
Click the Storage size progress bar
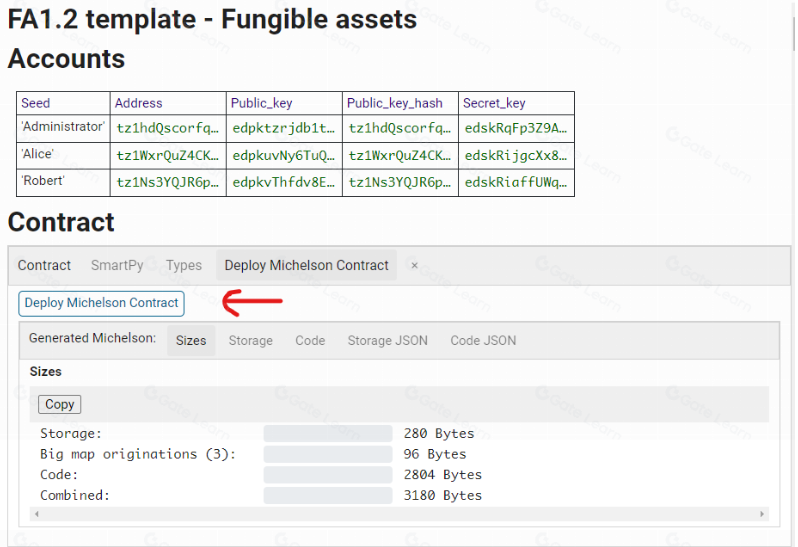coord(328,434)
